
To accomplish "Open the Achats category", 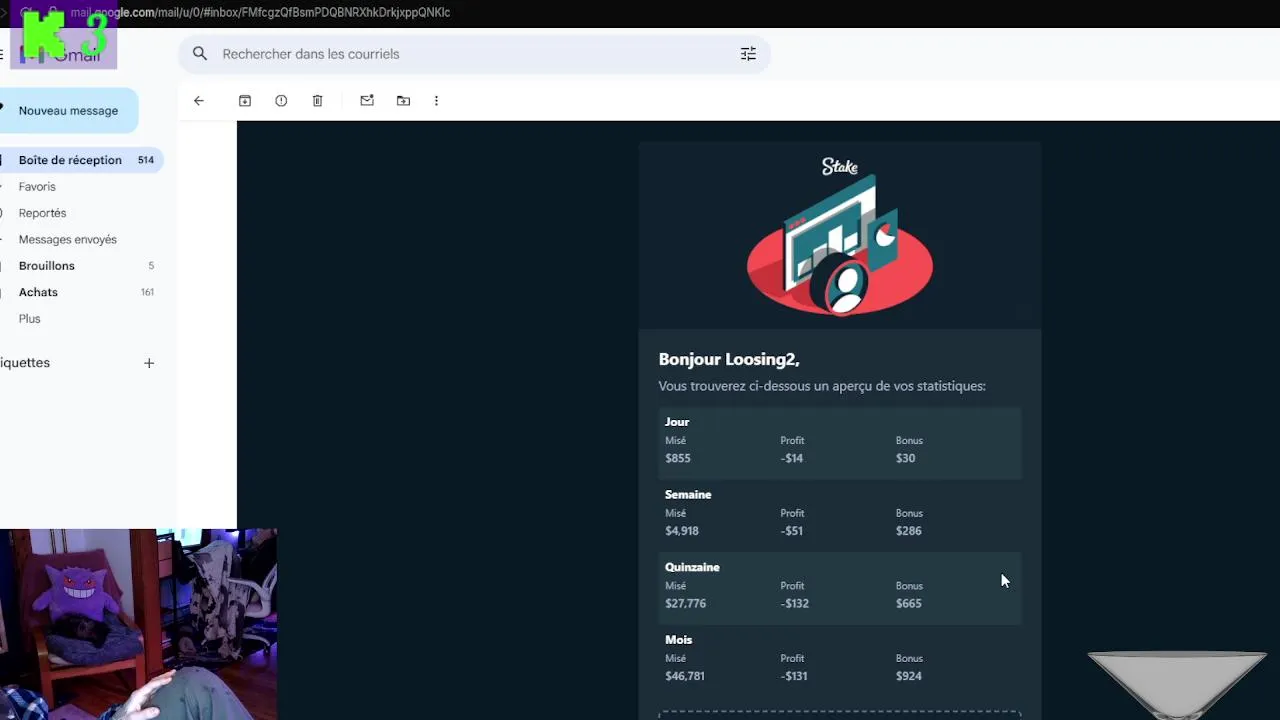I will 38,292.
